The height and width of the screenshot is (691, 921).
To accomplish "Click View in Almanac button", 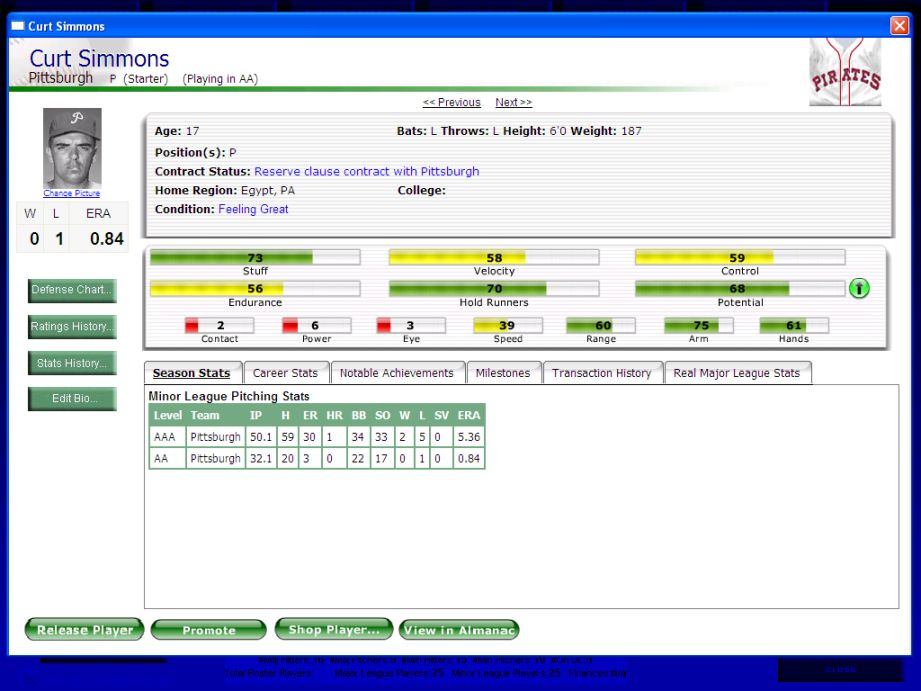I will 459,630.
